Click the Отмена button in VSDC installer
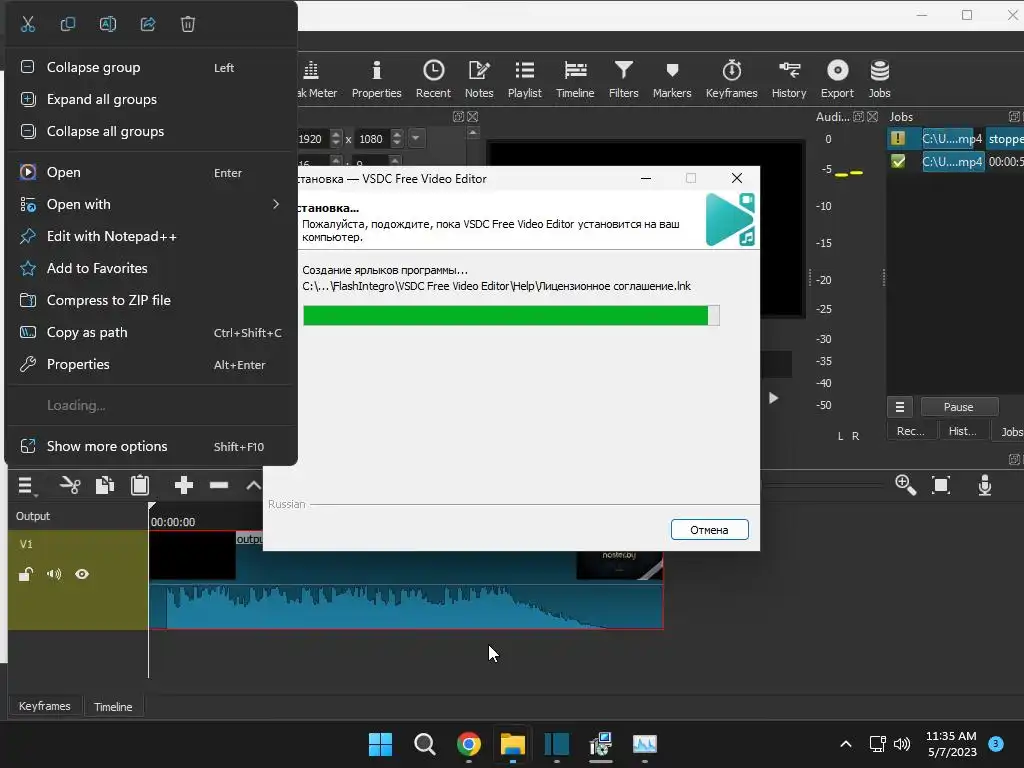The height and width of the screenshot is (768, 1024). click(709, 530)
